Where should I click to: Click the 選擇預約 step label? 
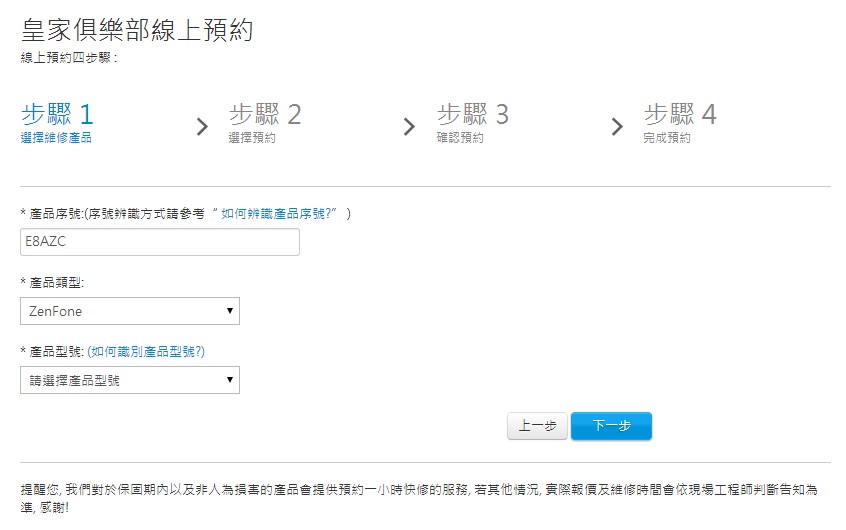point(252,138)
